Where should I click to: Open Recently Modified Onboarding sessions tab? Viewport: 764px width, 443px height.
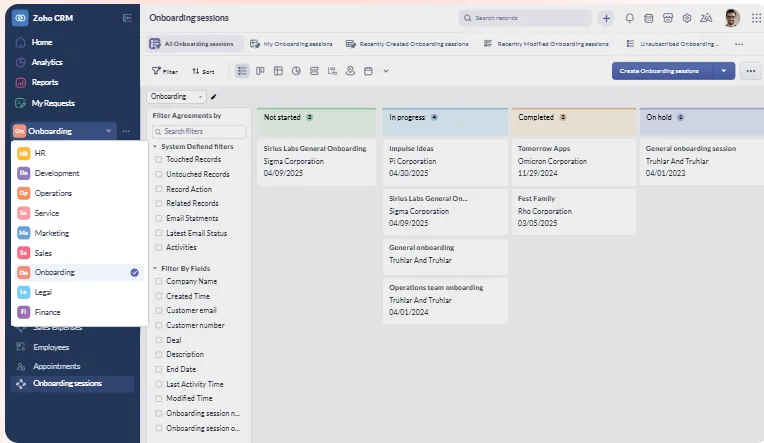coord(546,44)
